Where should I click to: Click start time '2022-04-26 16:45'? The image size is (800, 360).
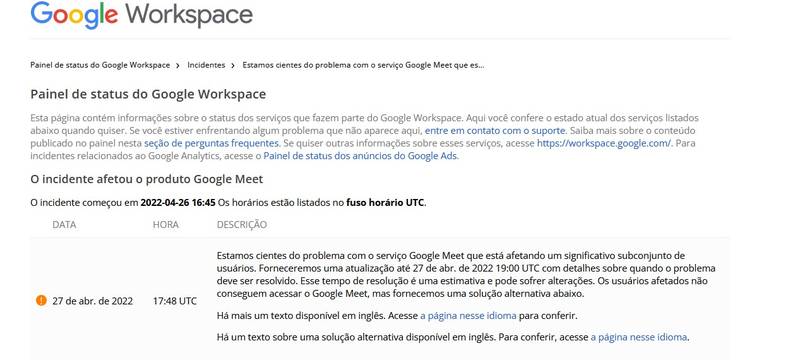click(x=178, y=202)
